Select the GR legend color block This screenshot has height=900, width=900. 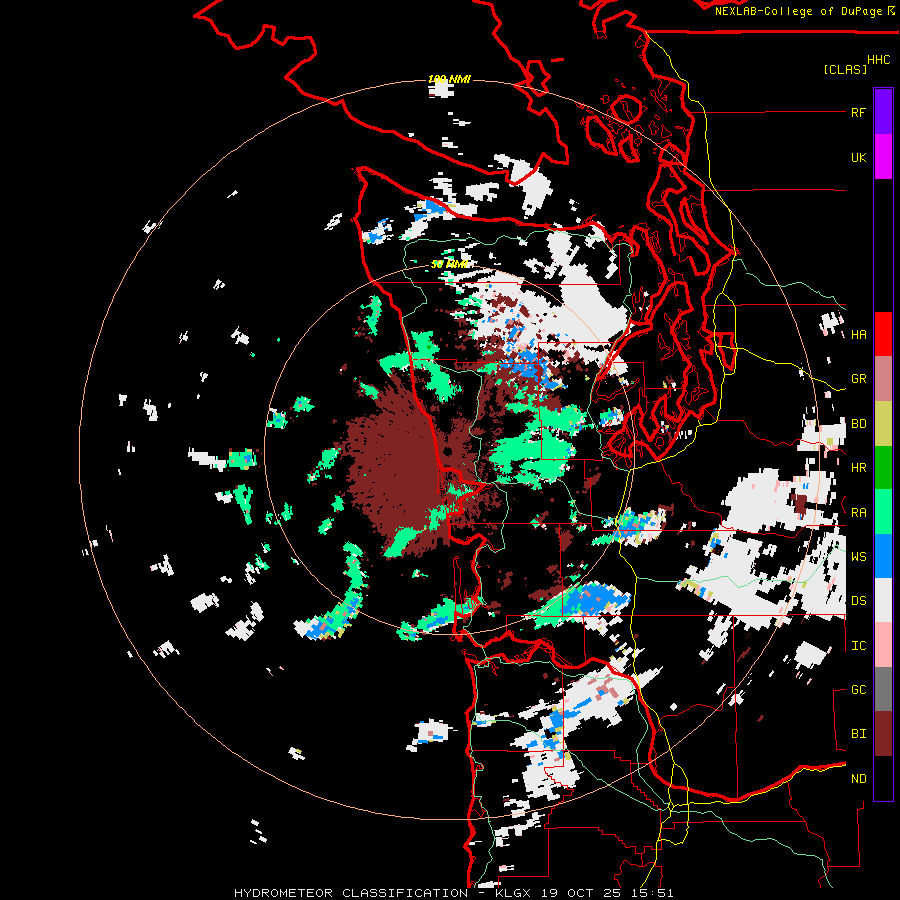[x=883, y=379]
